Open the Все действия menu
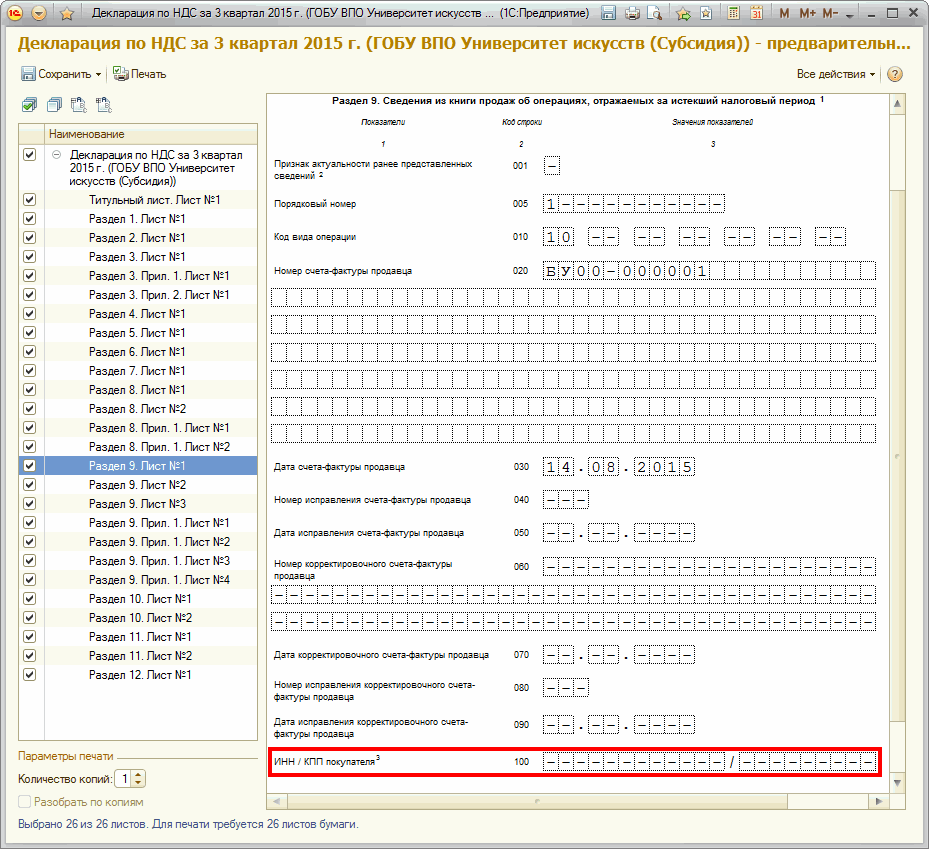929x849 pixels. click(835, 74)
